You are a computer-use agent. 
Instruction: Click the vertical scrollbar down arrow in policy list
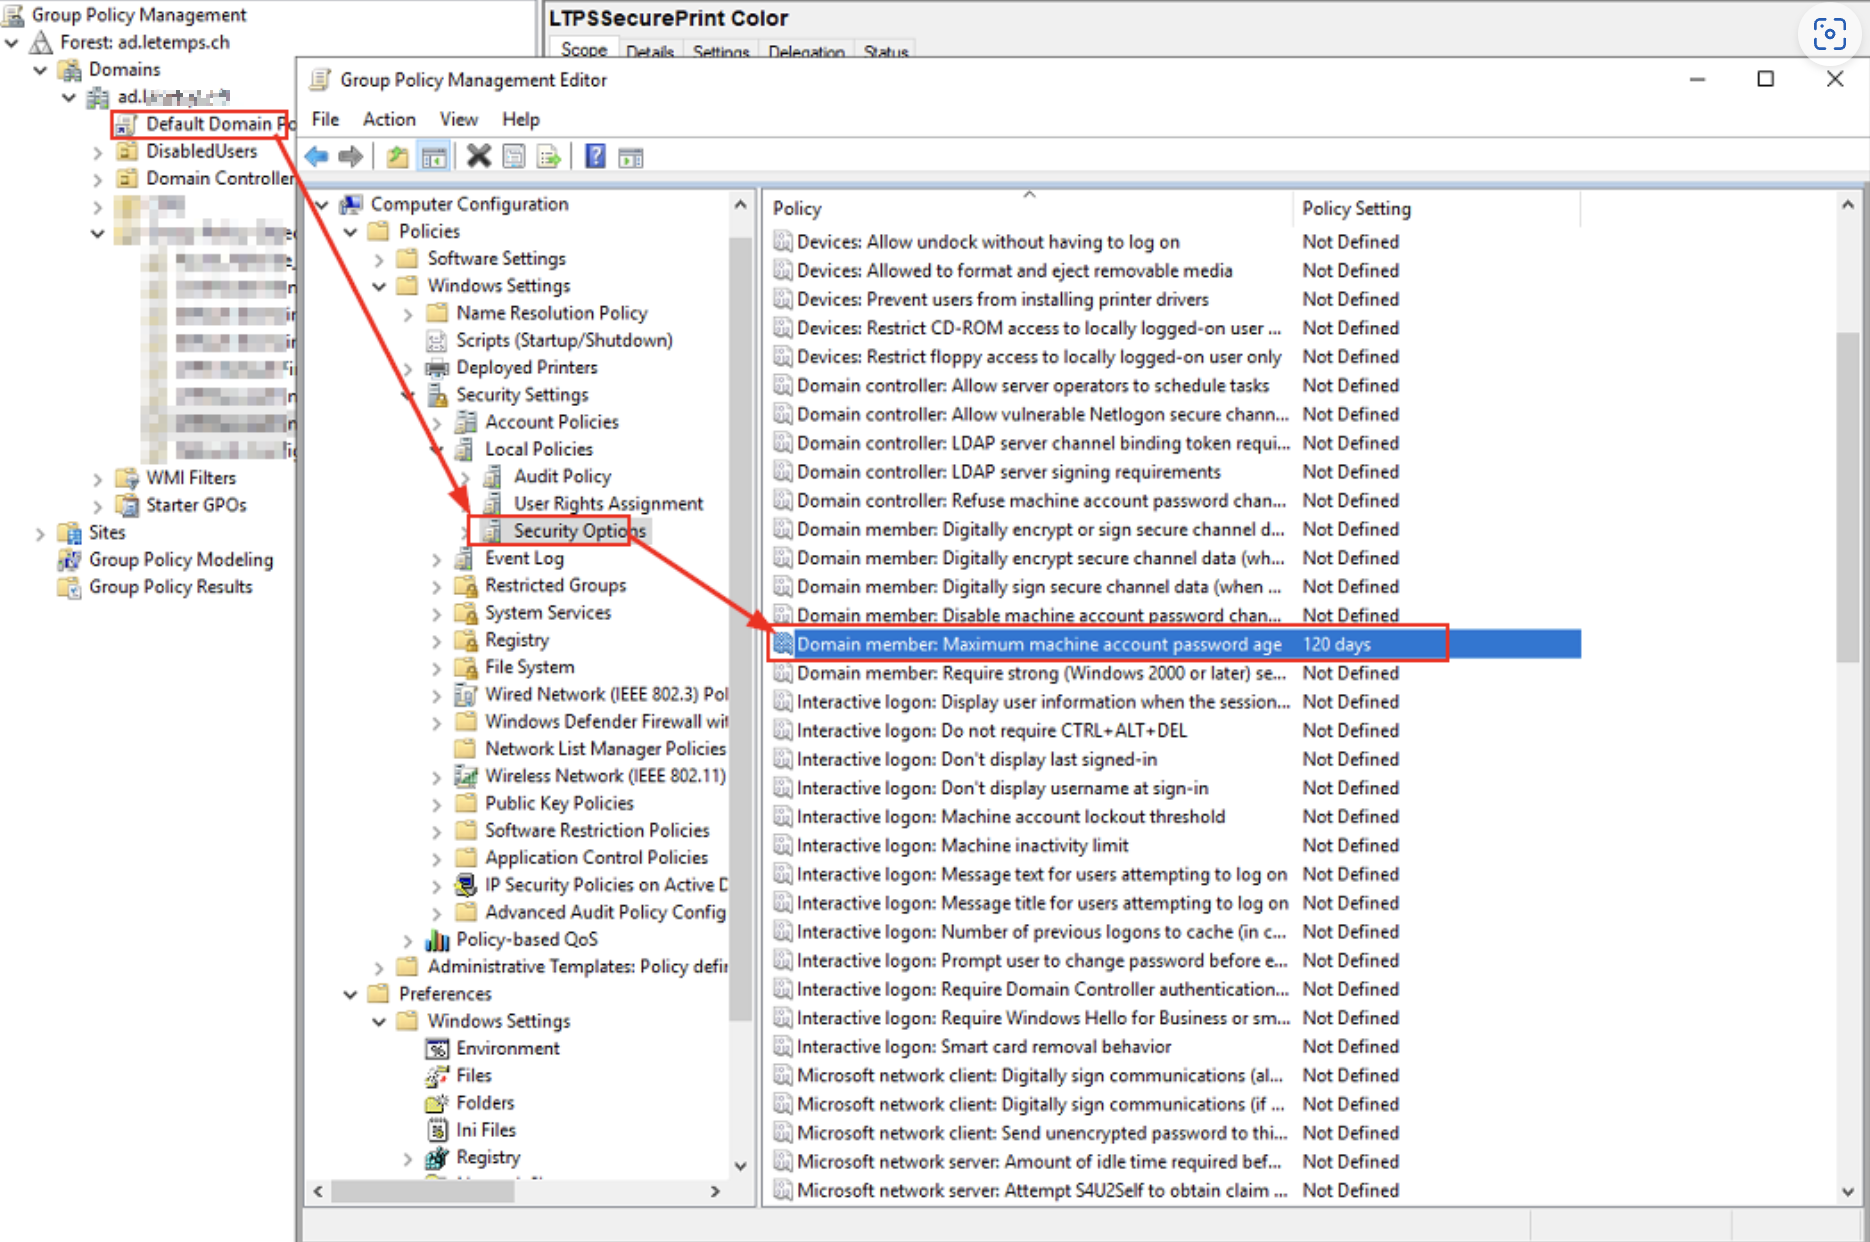tap(1848, 1191)
